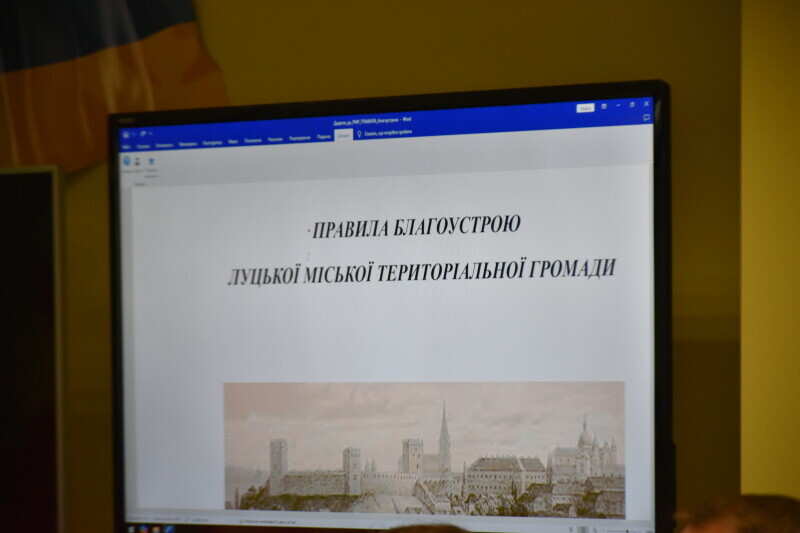Screen dimensions: 800x533
Task: Click the third blue-arrow icon in the ribbon
Action: (151, 160)
